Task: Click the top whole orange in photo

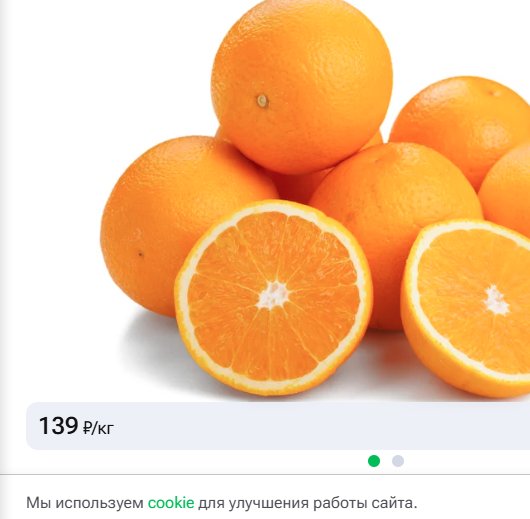Action: click(302, 86)
